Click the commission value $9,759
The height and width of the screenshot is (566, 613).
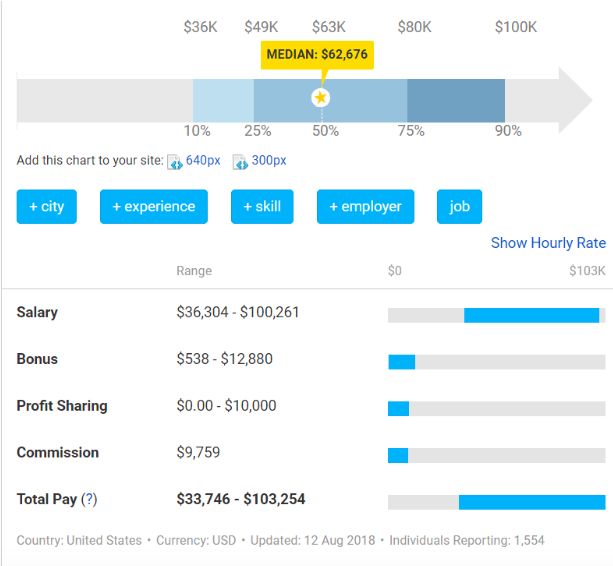(x=198, y=452)
